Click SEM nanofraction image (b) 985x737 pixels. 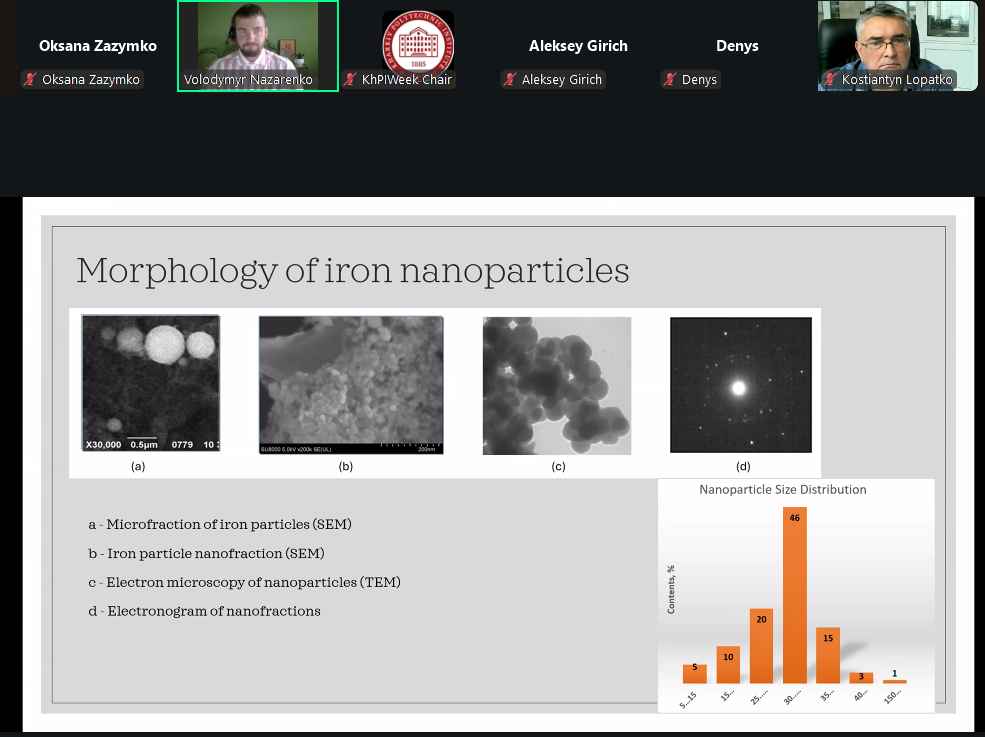click(x=351, y=385)
